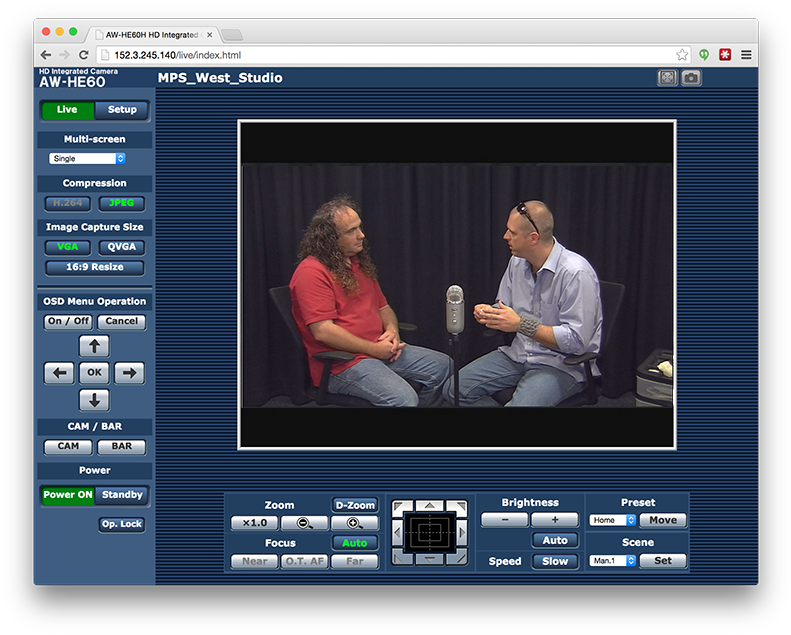Click the address bar URL field
The height and width of the screenshot is (635, 791).
pos(393,55)
